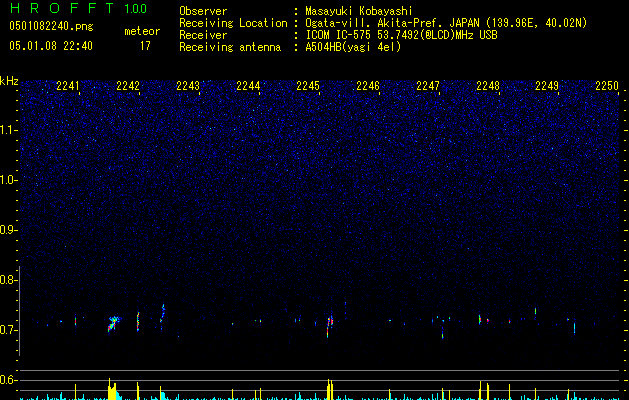
Task: Click the date 05.01.08 22:40
Action: pyautogui.click(x=51, y=46)
